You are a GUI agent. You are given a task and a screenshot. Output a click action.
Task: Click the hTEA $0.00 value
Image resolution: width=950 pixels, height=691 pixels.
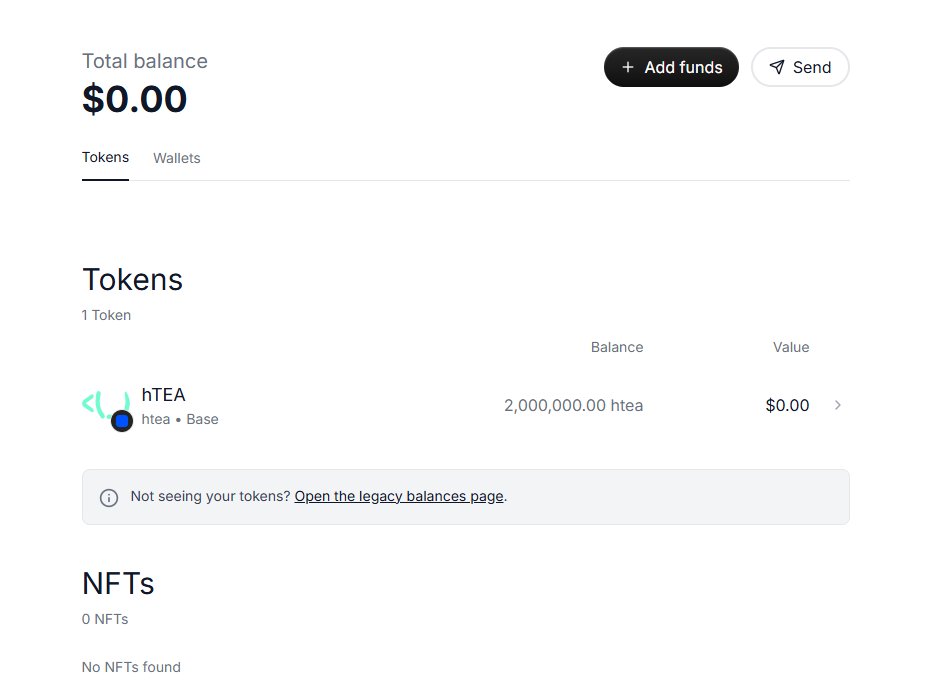[x=787, y=405]
